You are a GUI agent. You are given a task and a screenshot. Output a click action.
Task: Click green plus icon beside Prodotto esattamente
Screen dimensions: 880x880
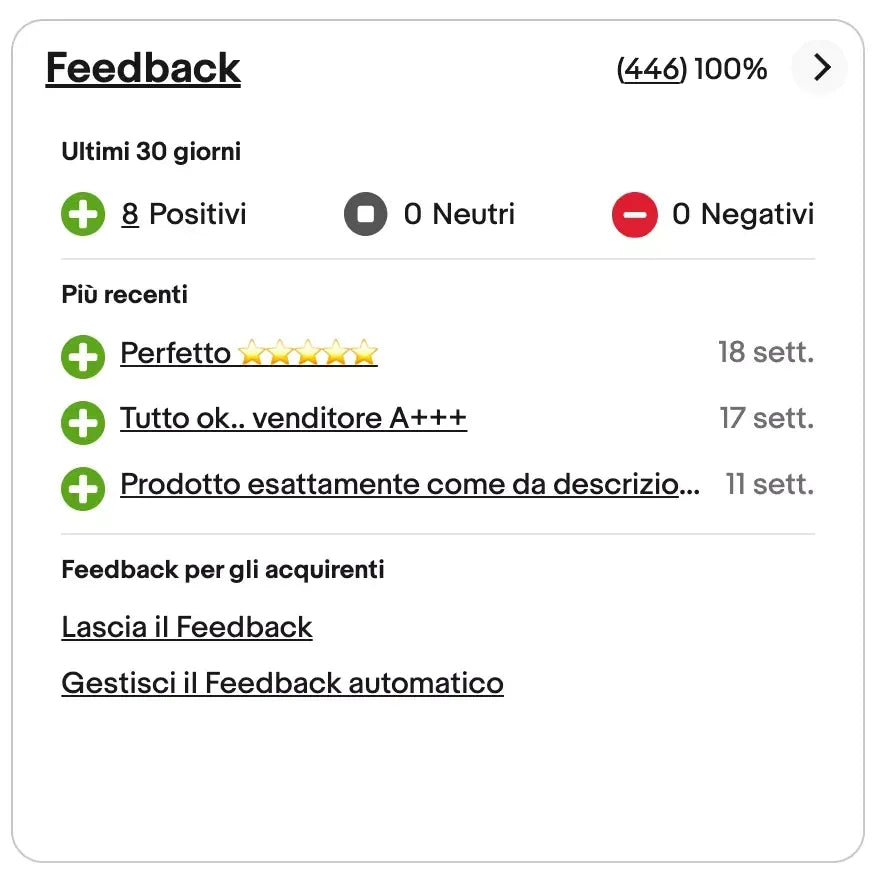pos(83,487)
